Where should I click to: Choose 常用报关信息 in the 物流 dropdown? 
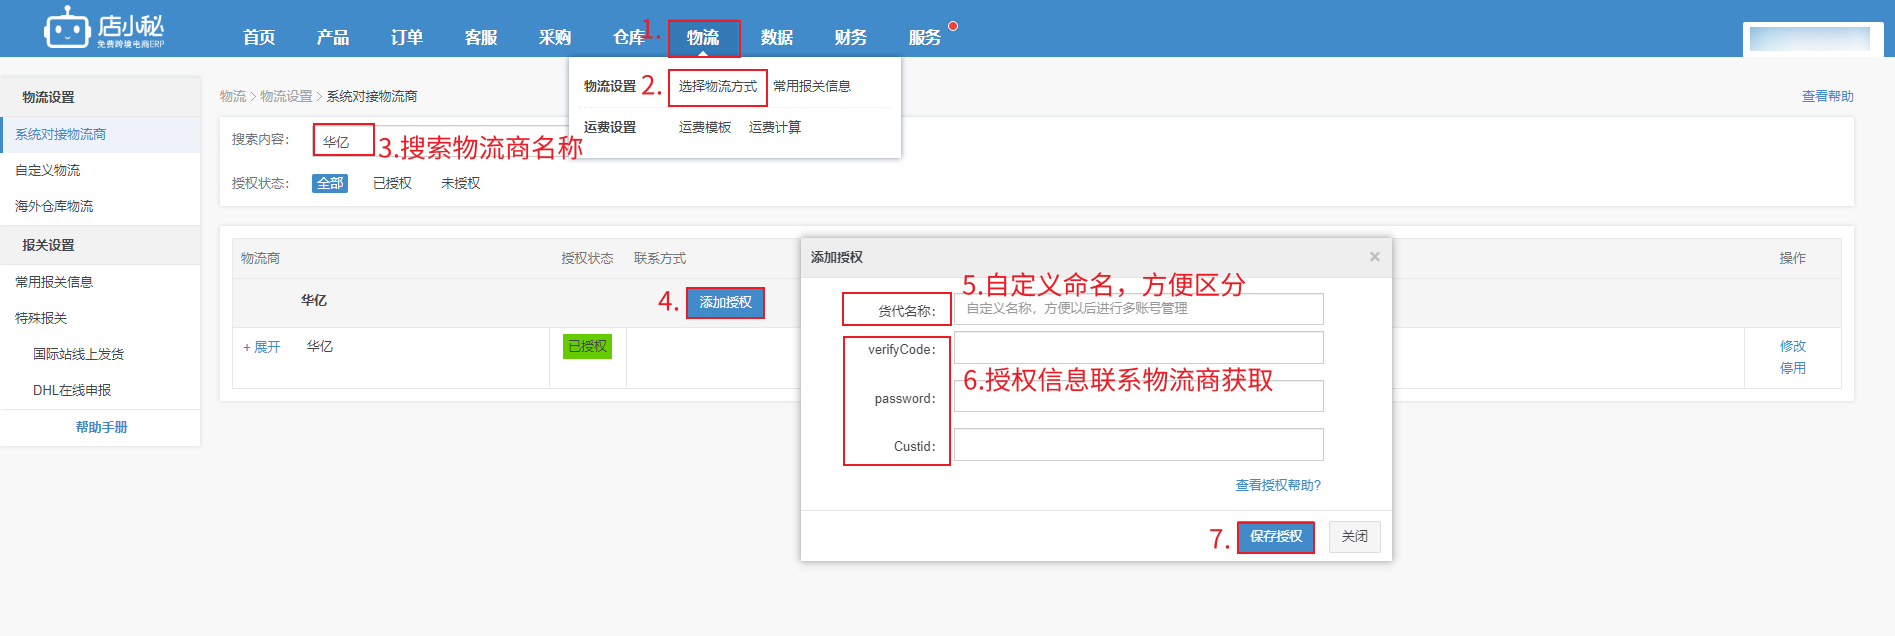812,87
